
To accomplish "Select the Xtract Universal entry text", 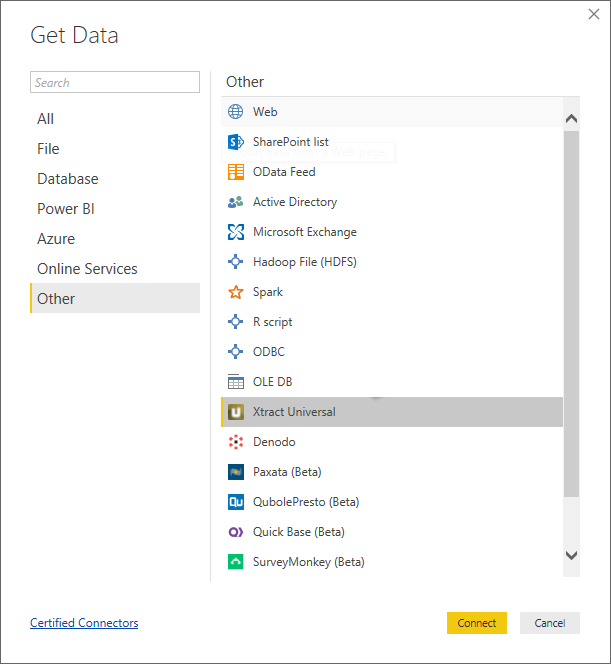I will coord(294,412).
